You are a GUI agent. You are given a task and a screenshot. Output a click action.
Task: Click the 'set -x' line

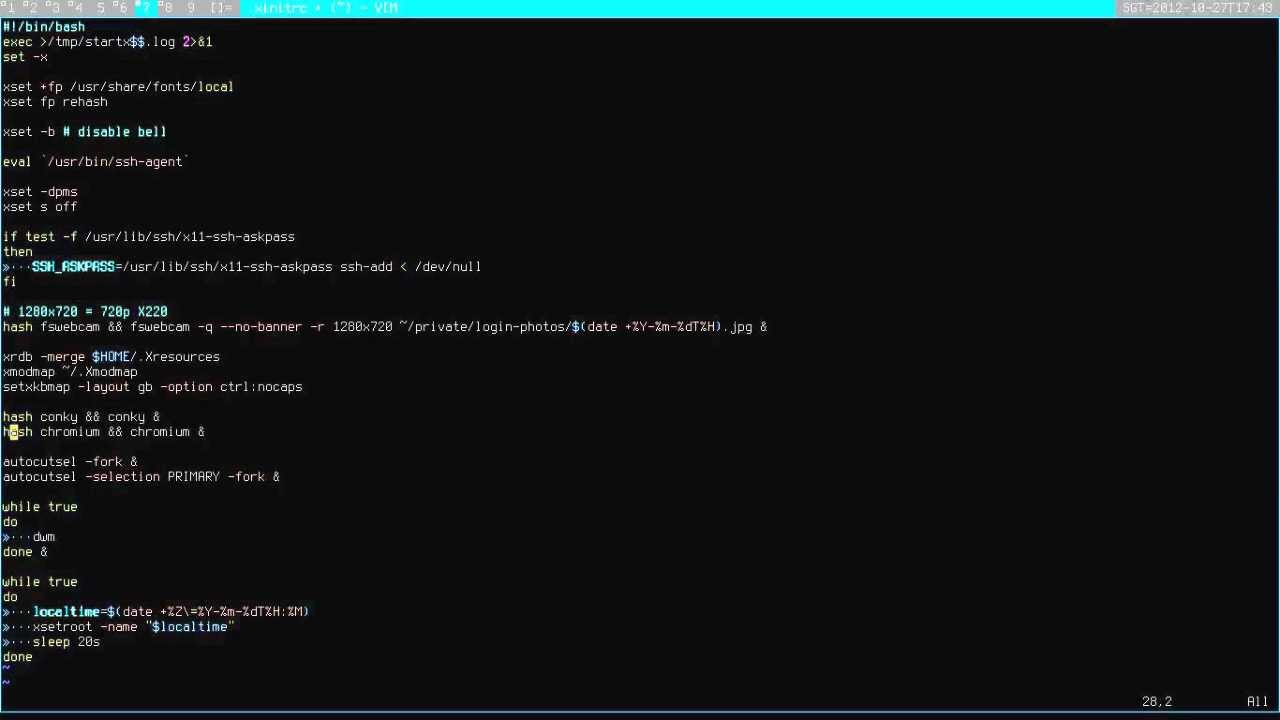25,56
